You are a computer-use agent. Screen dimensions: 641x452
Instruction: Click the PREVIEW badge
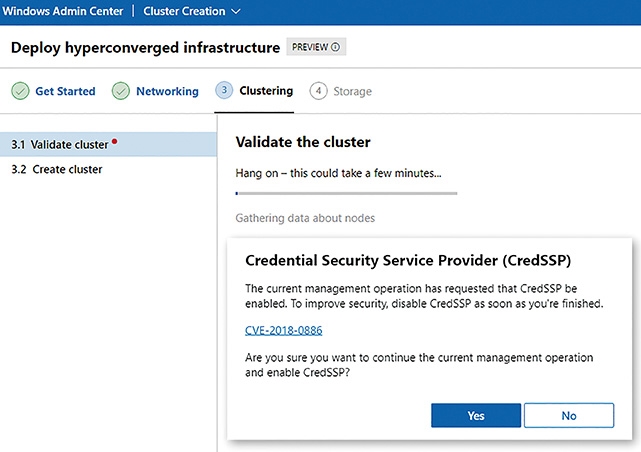pos(316,47)
